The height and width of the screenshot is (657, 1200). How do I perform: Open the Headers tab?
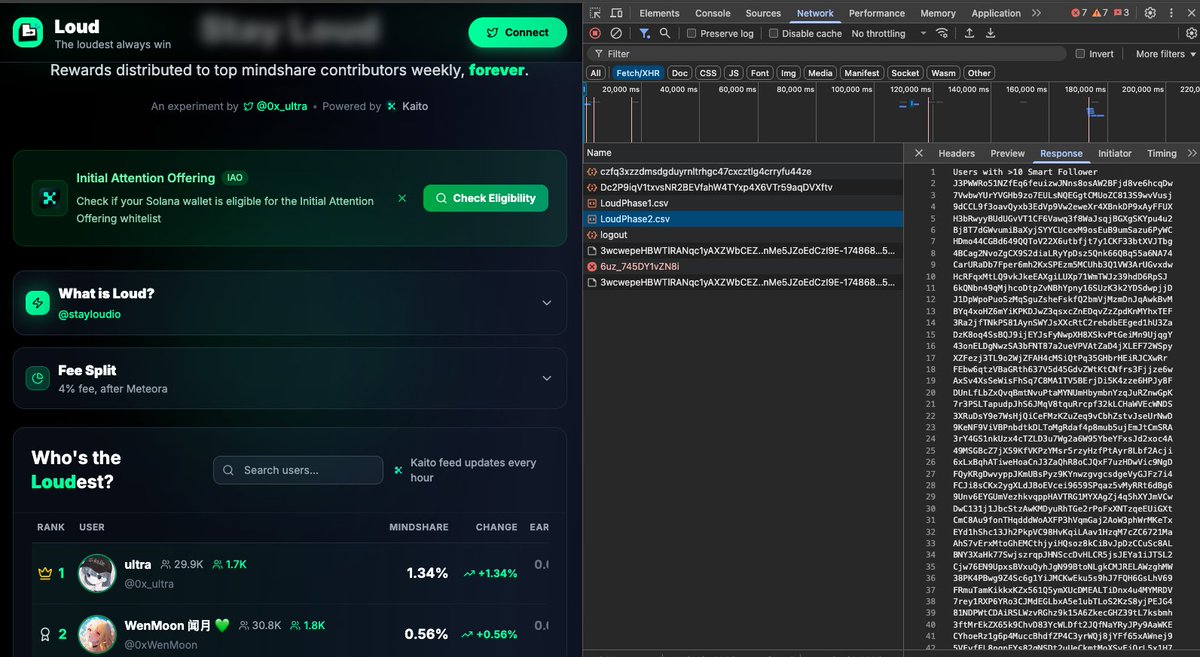pos(956,153)
